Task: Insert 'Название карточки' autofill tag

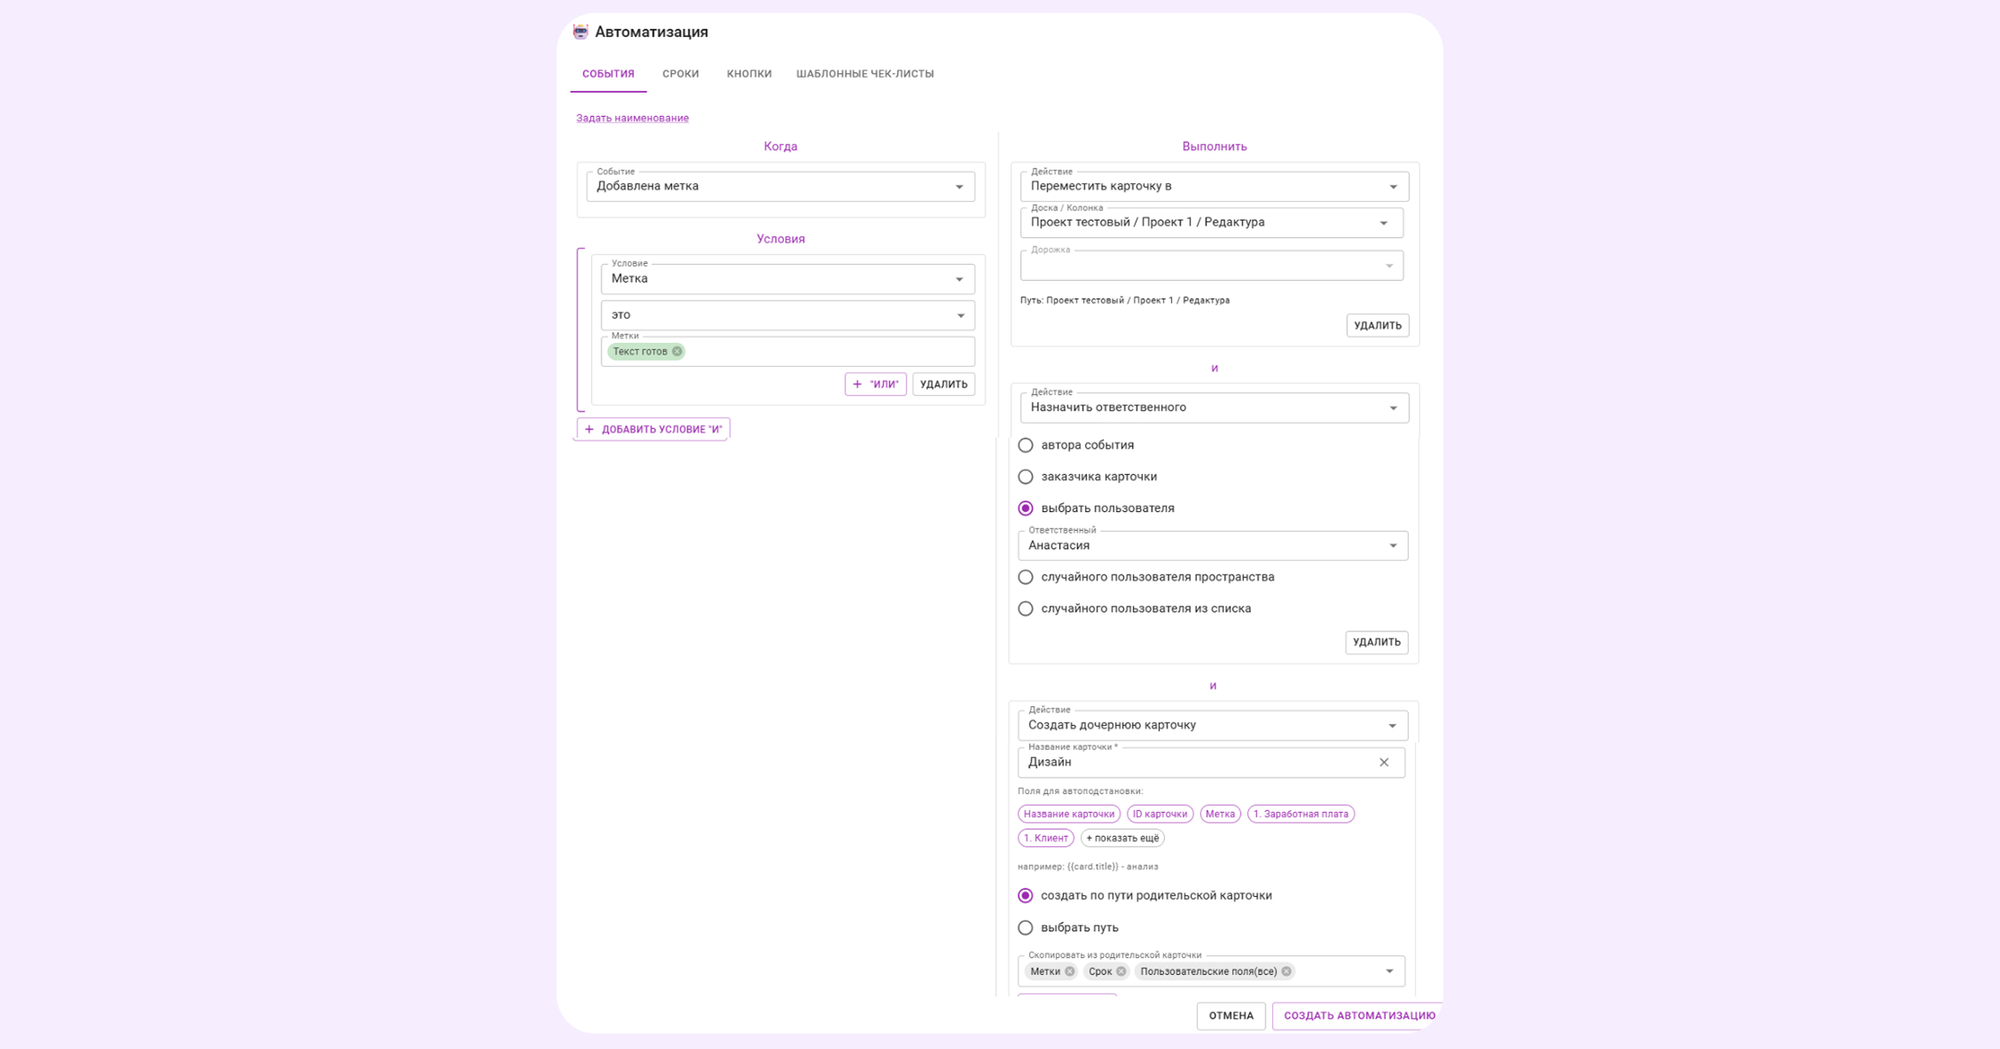Action: pyautogui.click(x=1068, y=814)
